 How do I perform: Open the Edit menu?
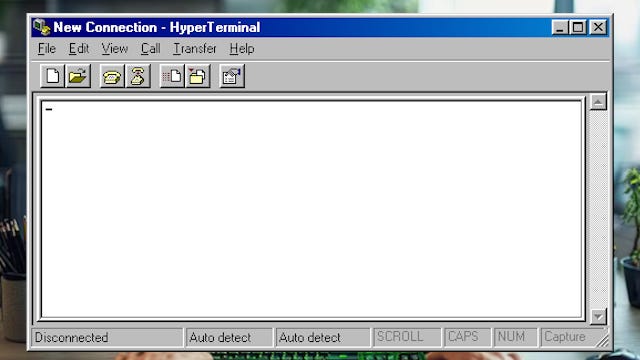click(79, 49)
